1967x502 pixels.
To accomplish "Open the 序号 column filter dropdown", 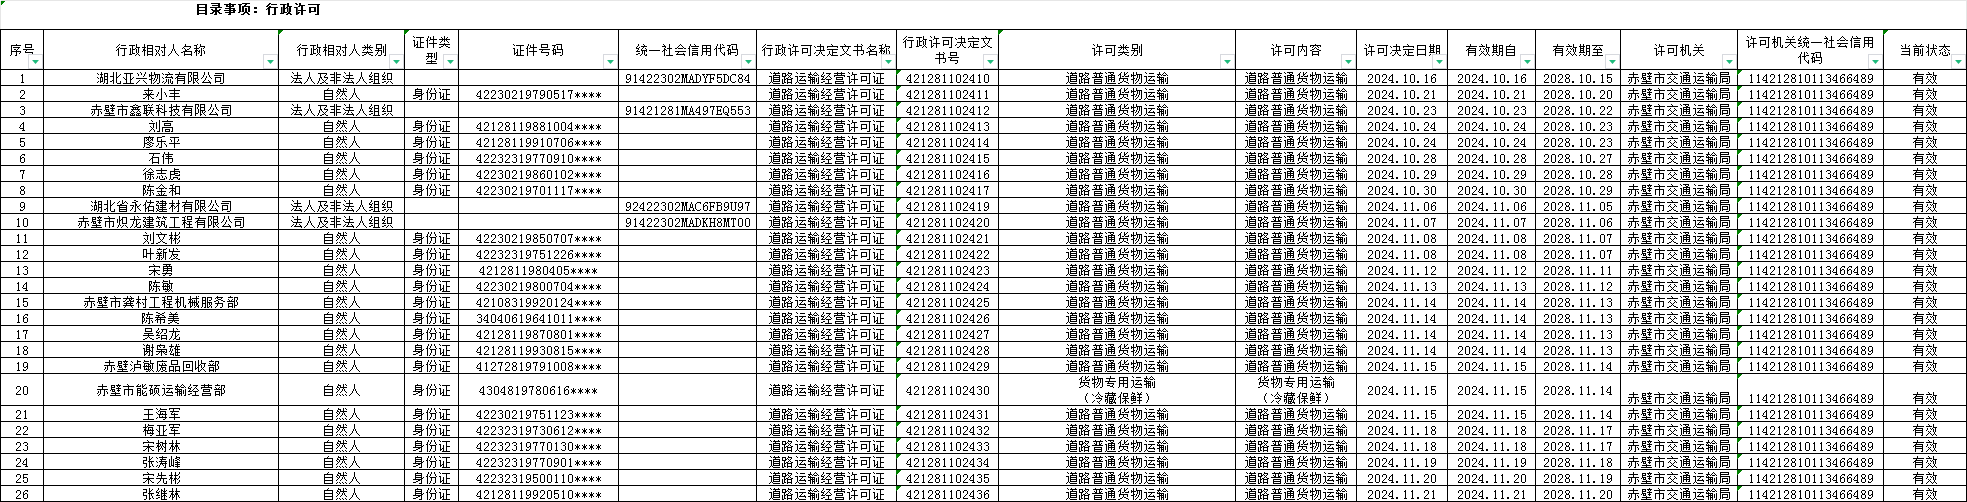I will (x=35, y=62).
